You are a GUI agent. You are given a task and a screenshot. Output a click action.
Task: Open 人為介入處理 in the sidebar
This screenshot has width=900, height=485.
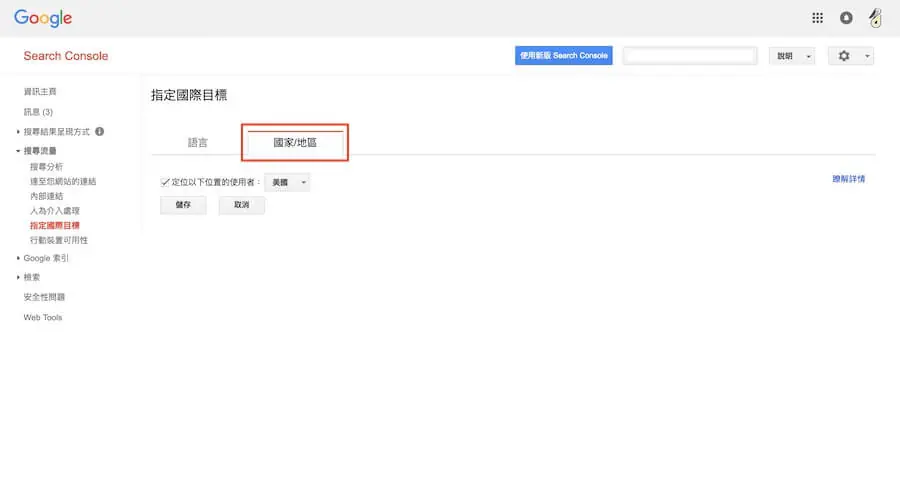click(55, 211)
